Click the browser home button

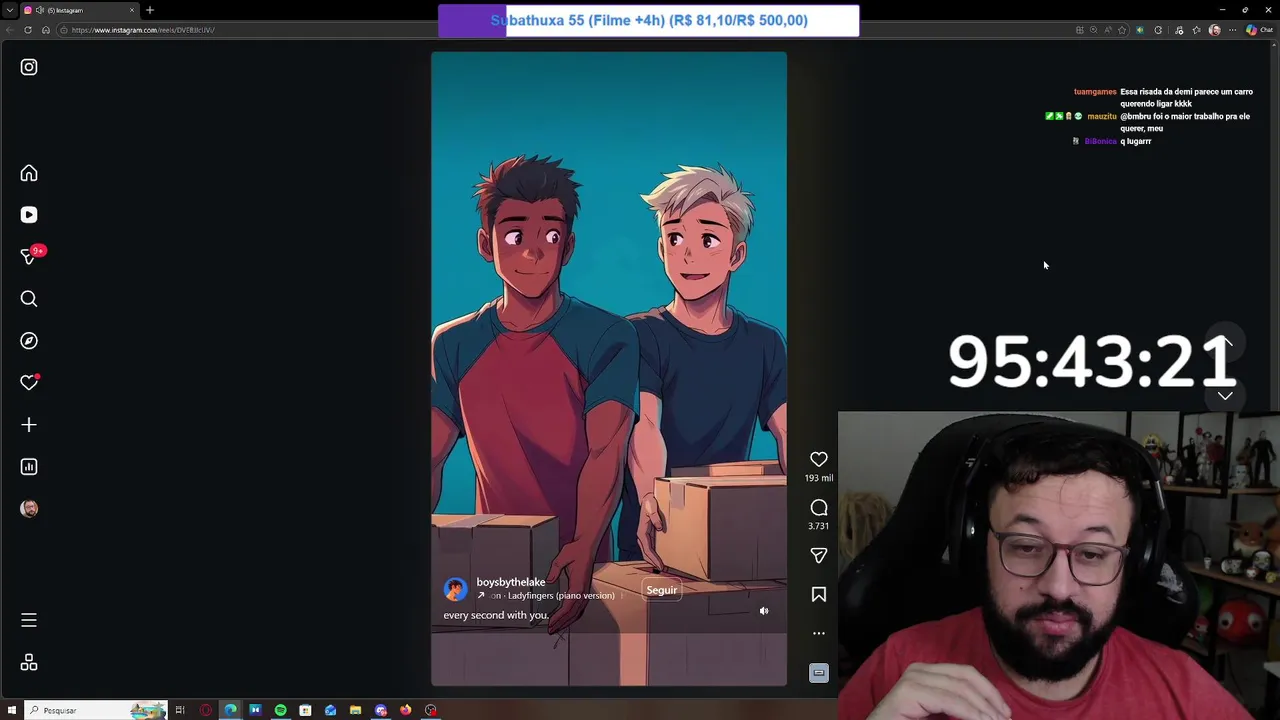pos(46,30)
